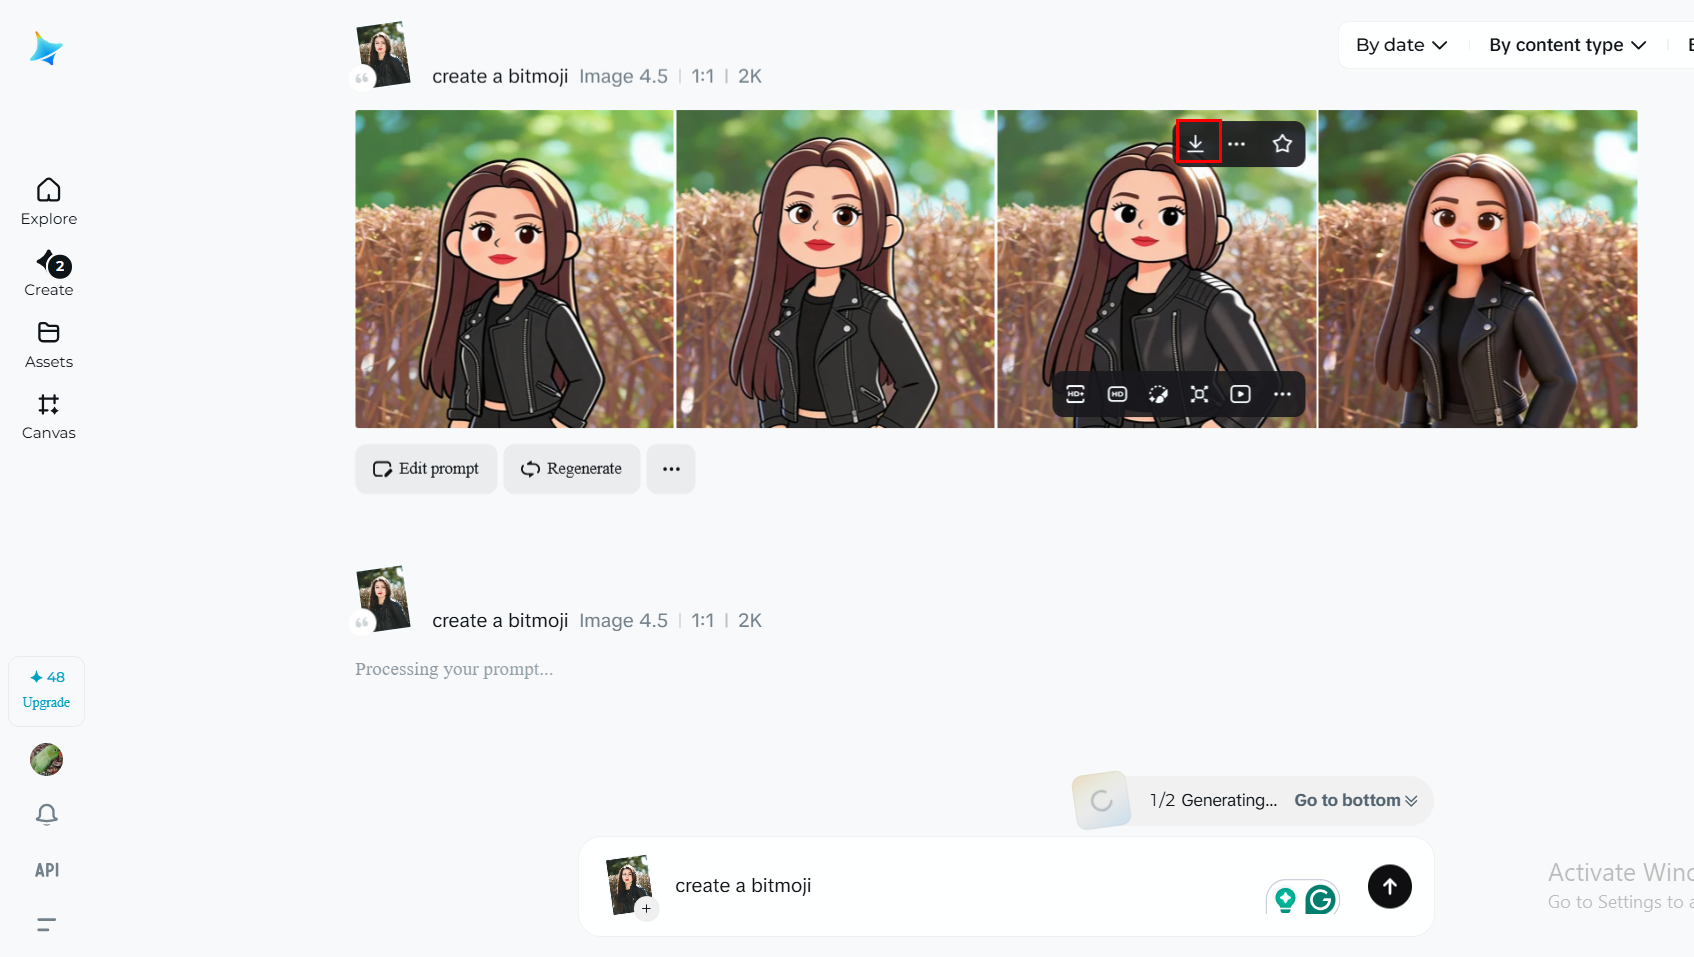Submit prompt with the arrow send button
The height and width of the screenshot is (957, 1694).
coord(1390,886)
